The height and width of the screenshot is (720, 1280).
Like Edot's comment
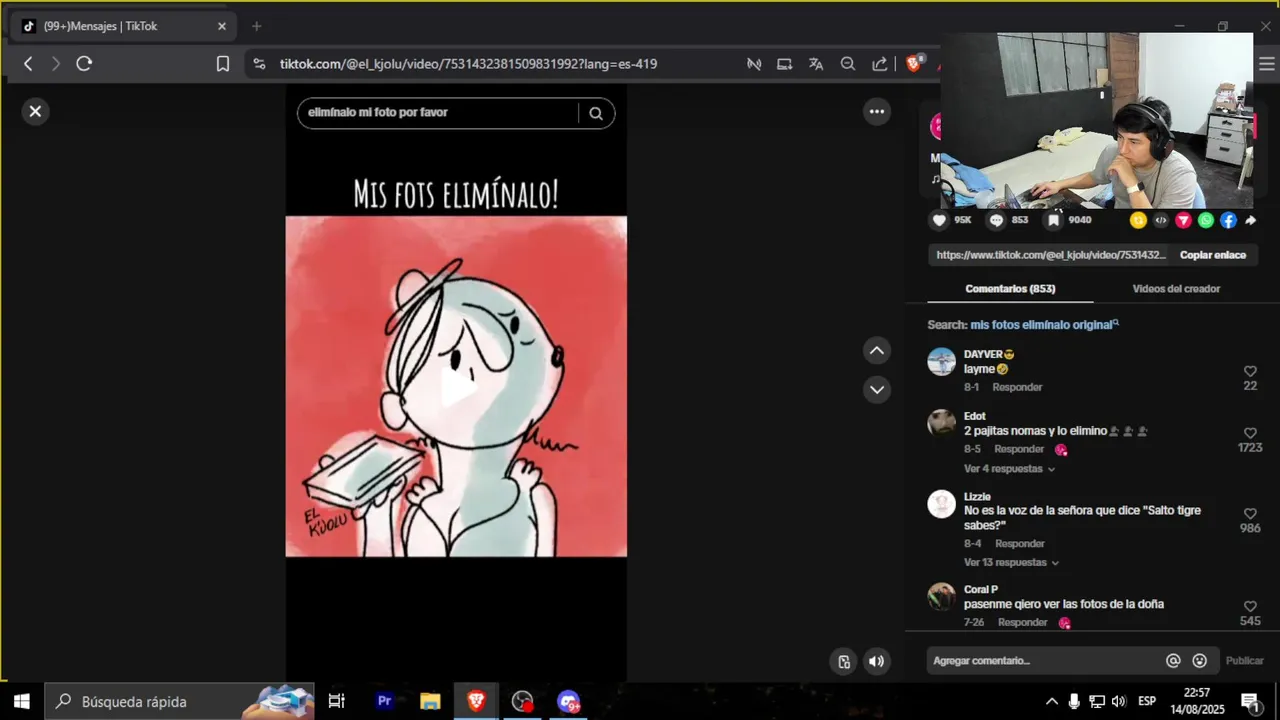coord(1250,434)
